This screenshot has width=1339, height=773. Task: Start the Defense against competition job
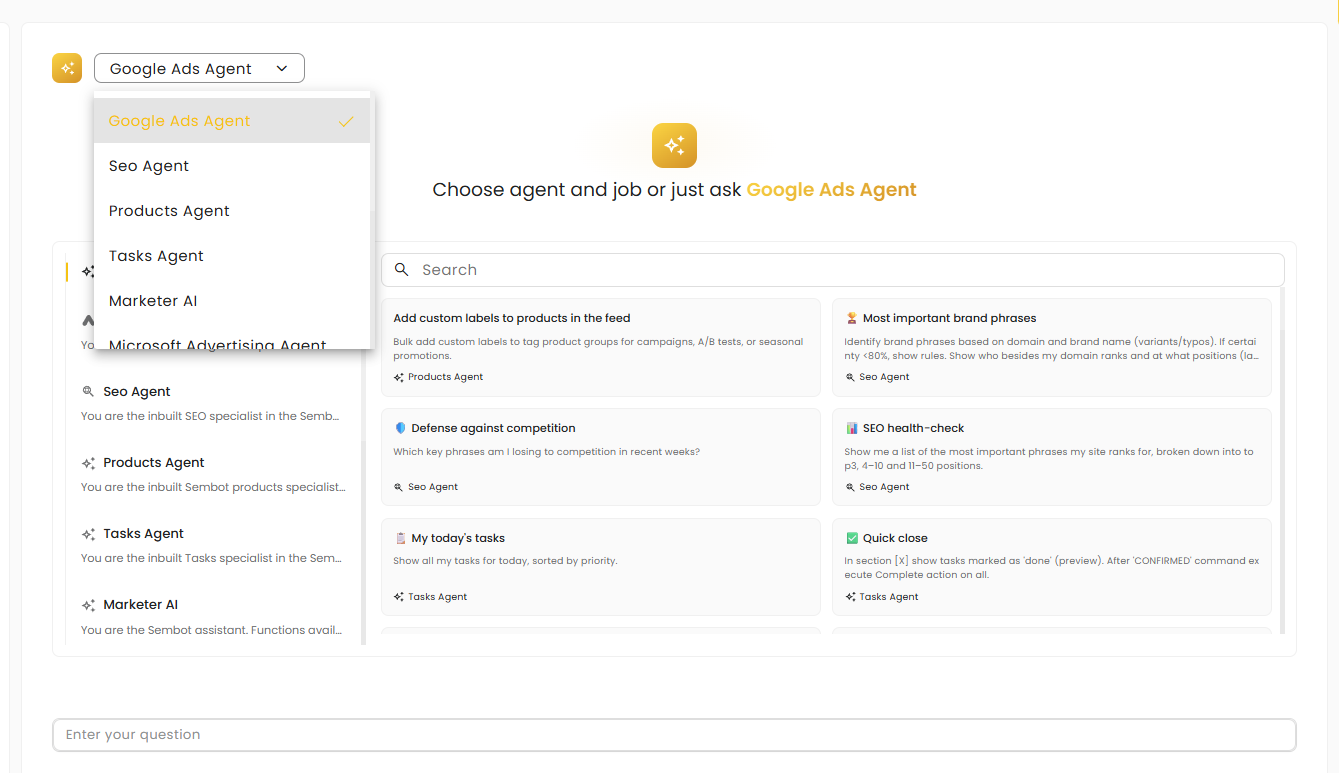tap(601, 457)
